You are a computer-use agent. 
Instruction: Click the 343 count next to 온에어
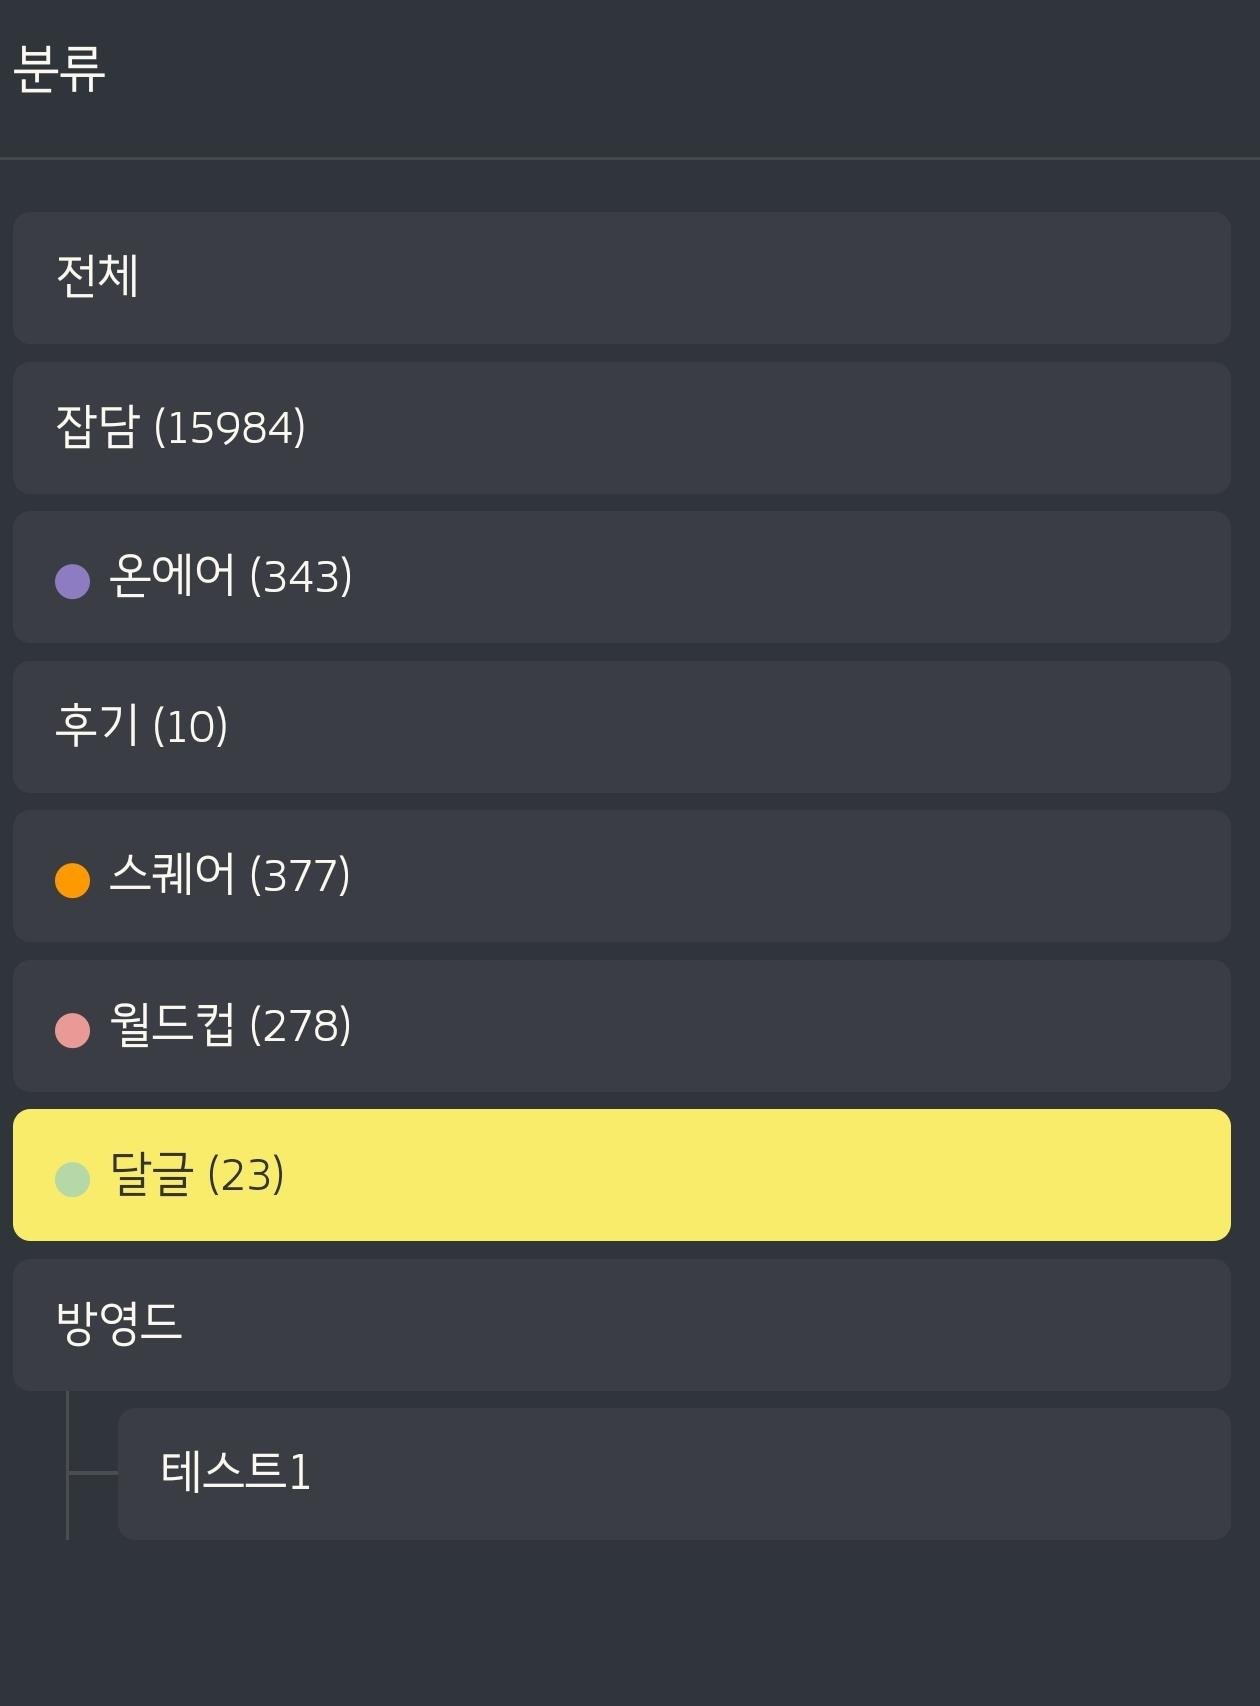click(x=301, y=577)
